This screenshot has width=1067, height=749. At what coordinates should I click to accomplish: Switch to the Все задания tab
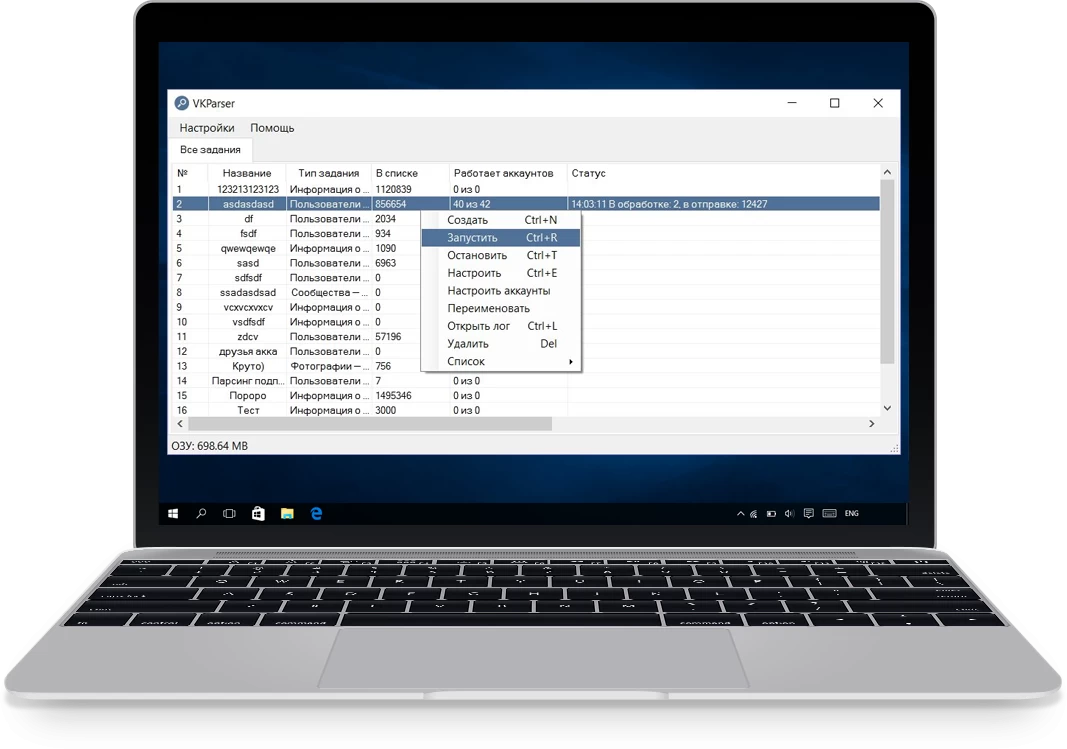tap(210, 150)
